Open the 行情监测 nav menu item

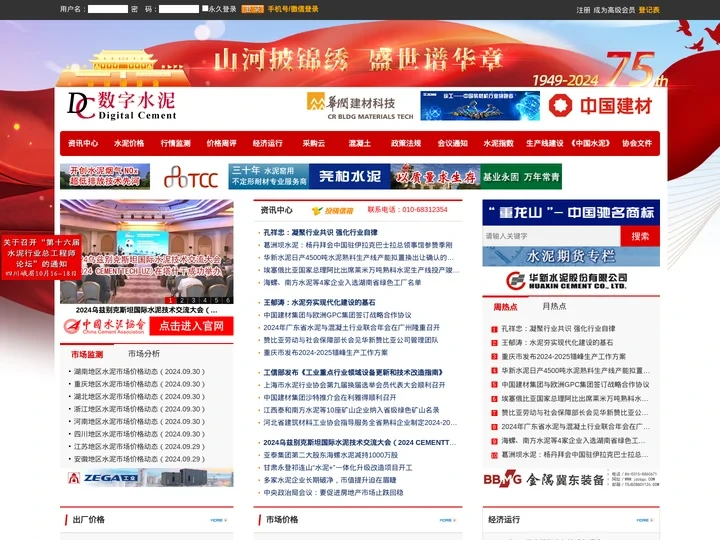tap(175, 143)
